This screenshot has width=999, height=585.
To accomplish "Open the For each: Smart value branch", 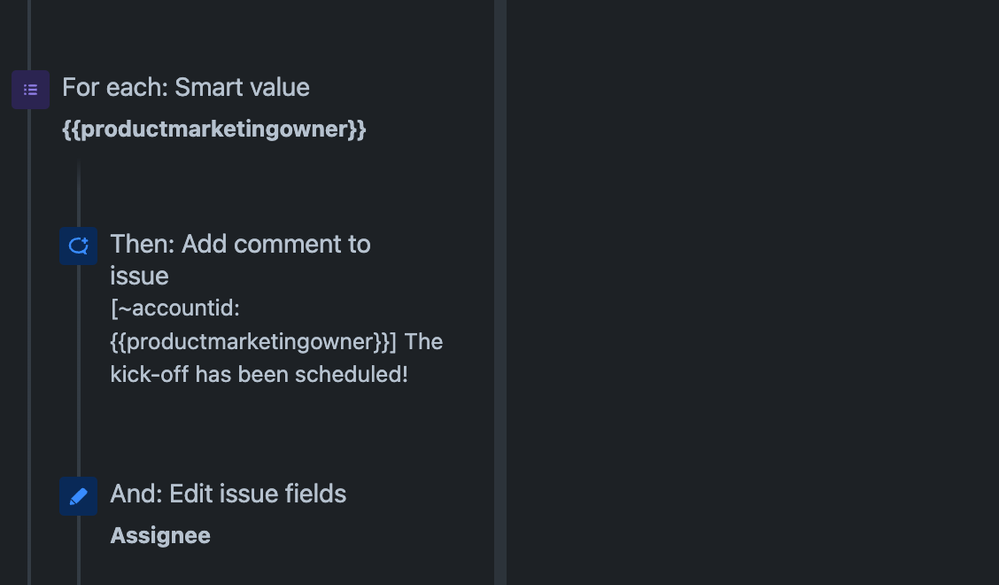I will [185, 88].
